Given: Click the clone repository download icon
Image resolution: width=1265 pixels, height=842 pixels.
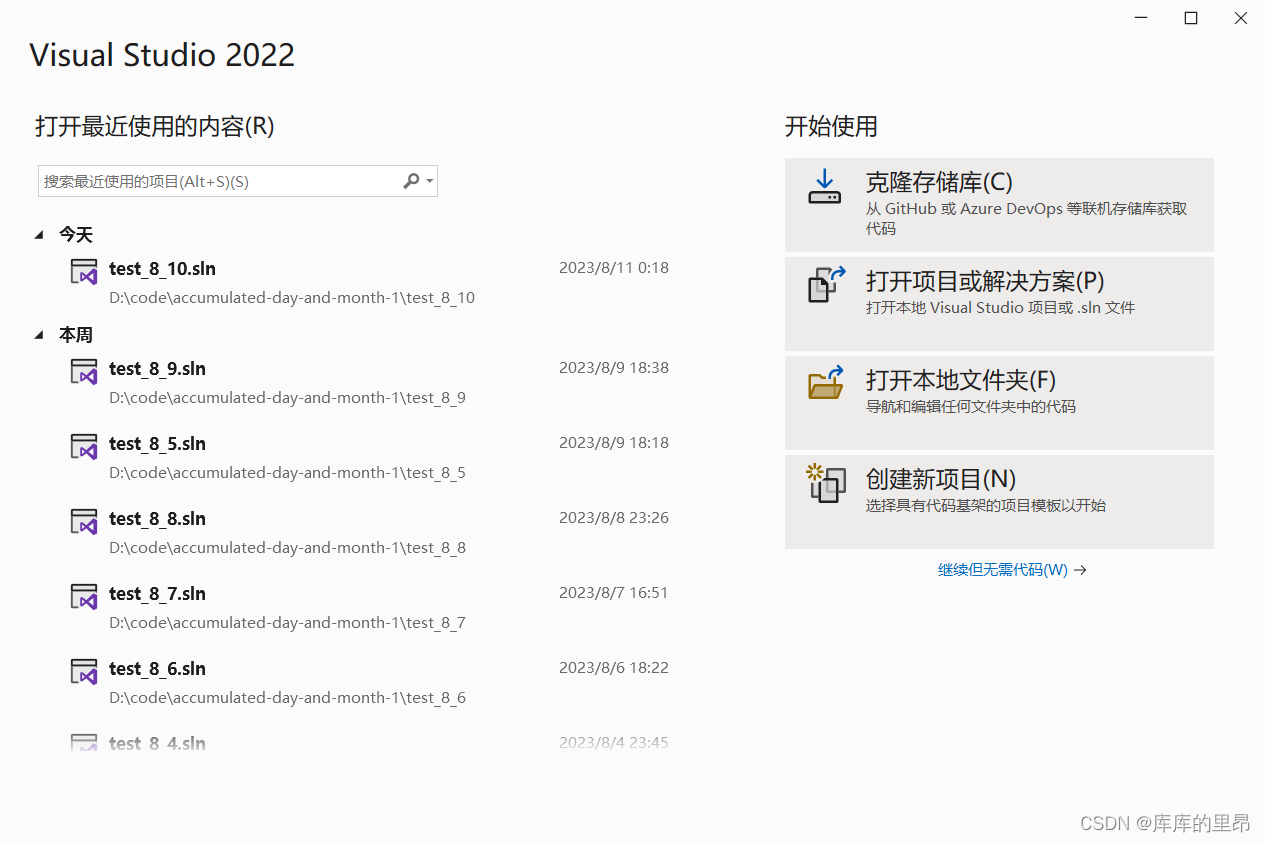Looking at the screenshot, I should tap(825, 187).
